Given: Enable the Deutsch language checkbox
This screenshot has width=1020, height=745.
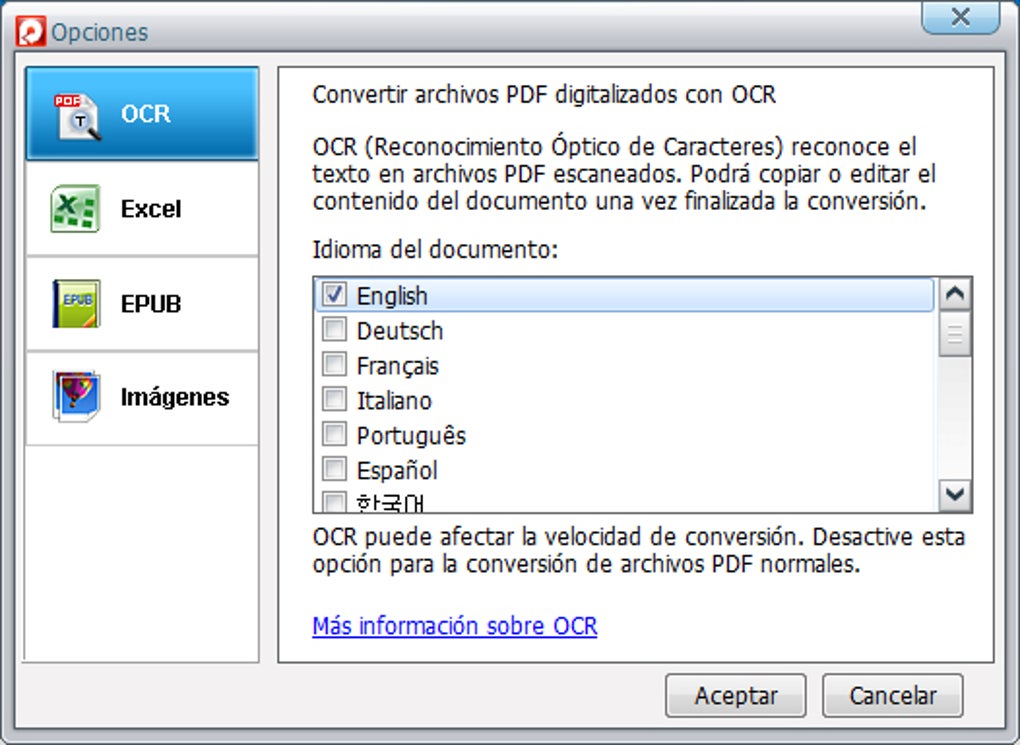Looking at the screenshot, I should [335, 330].
